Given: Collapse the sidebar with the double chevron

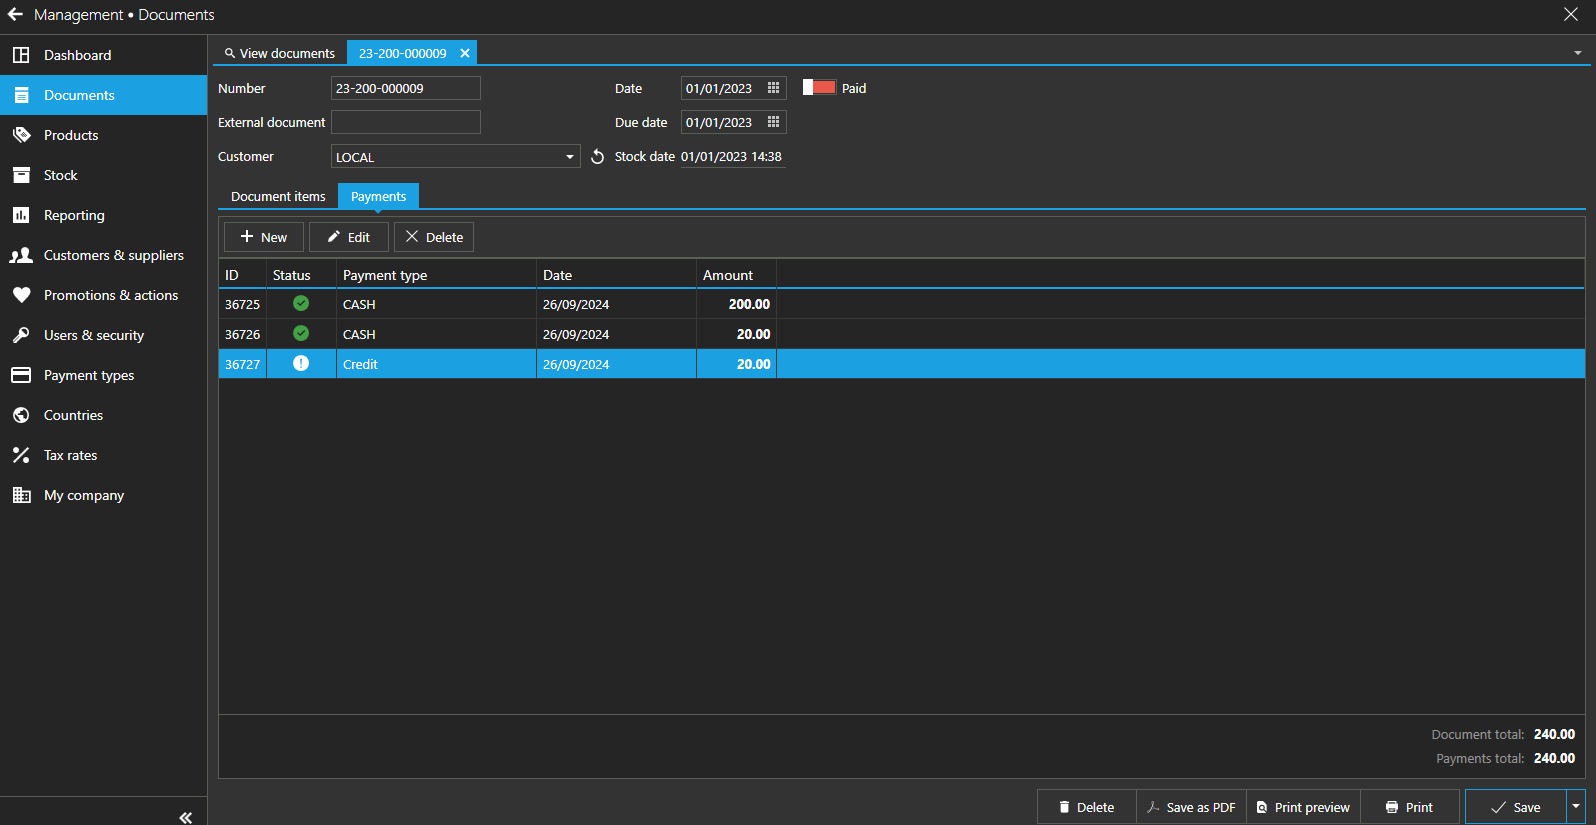Looking at the screenshot, I should click(185, 817).
